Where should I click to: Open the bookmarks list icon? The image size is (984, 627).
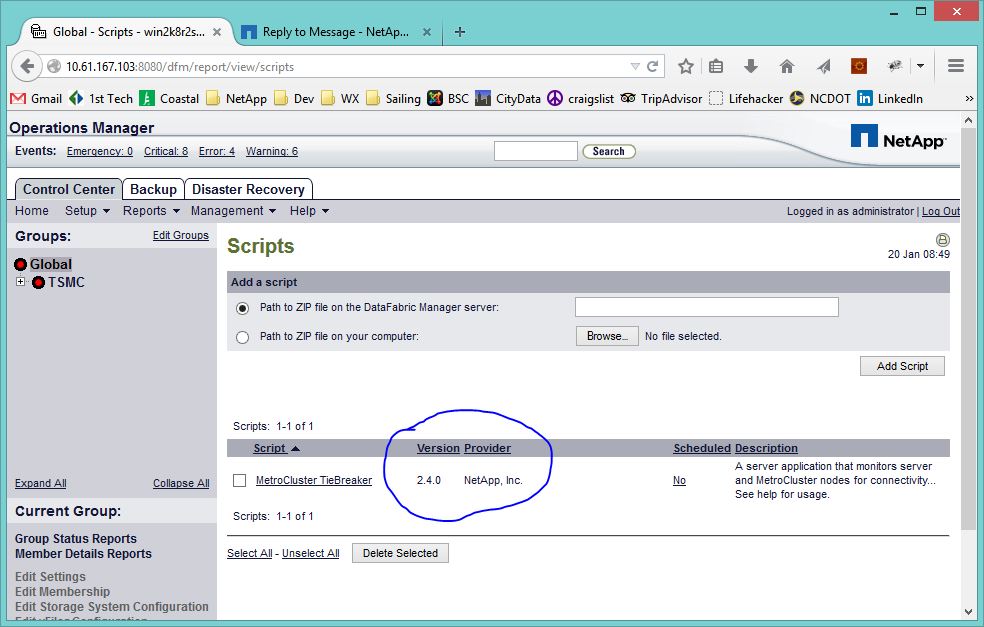(716, 67)
